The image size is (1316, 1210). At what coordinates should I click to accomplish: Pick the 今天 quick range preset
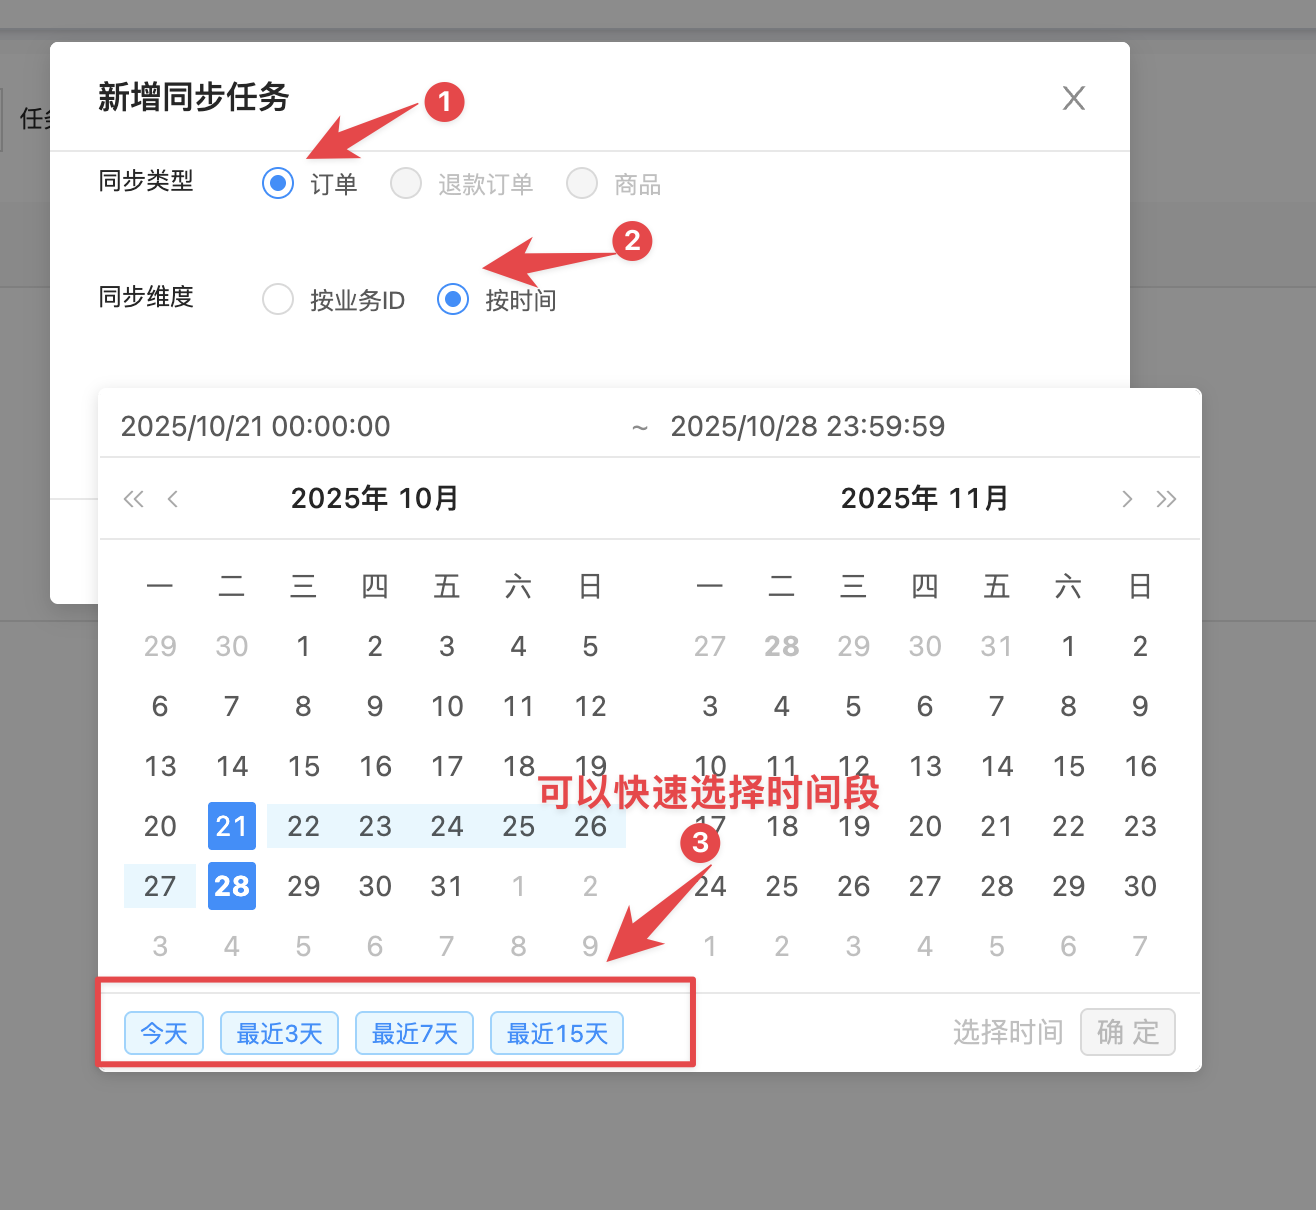tap(164, 1033)
